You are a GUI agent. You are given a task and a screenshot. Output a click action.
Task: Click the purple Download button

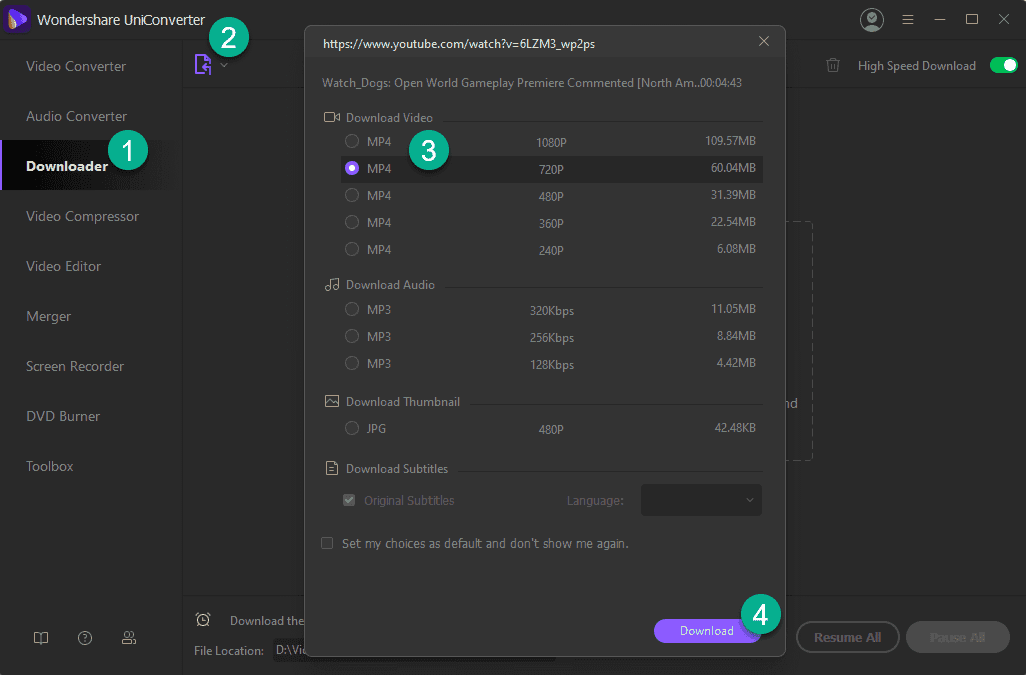click(707, 631)
